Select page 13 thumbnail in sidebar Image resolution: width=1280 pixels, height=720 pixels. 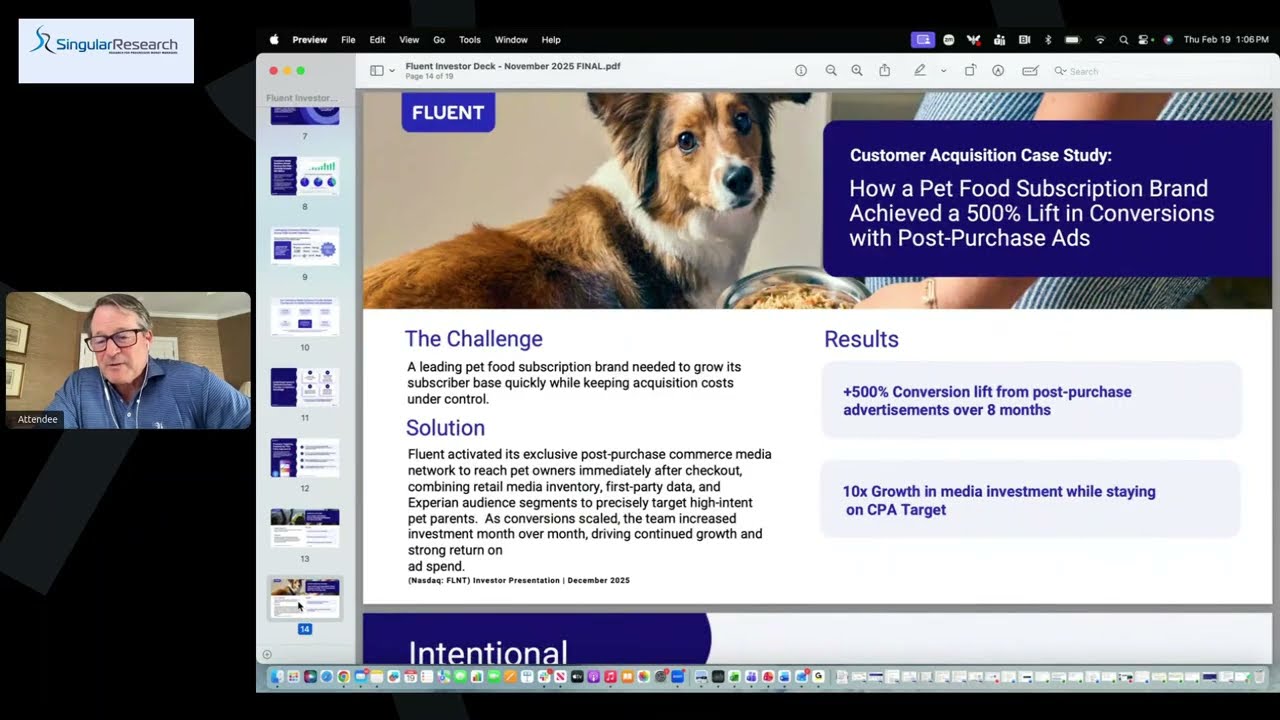(x=305, y=528)
